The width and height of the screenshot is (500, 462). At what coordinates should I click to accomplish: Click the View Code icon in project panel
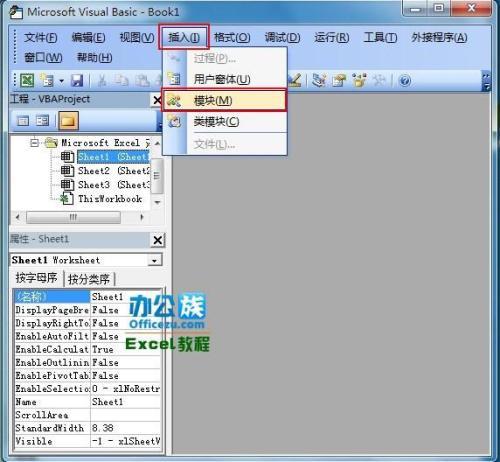[x=23, y=121]
